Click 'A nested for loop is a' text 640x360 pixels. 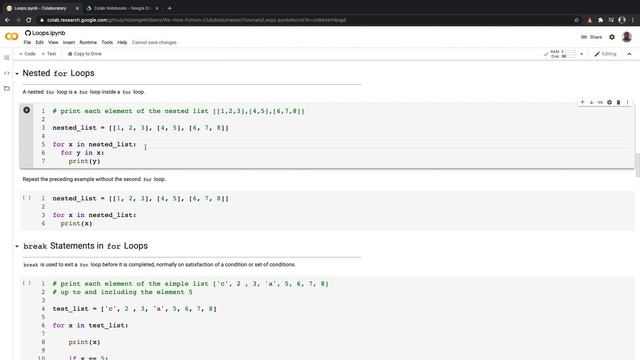(x=84, y=92)
